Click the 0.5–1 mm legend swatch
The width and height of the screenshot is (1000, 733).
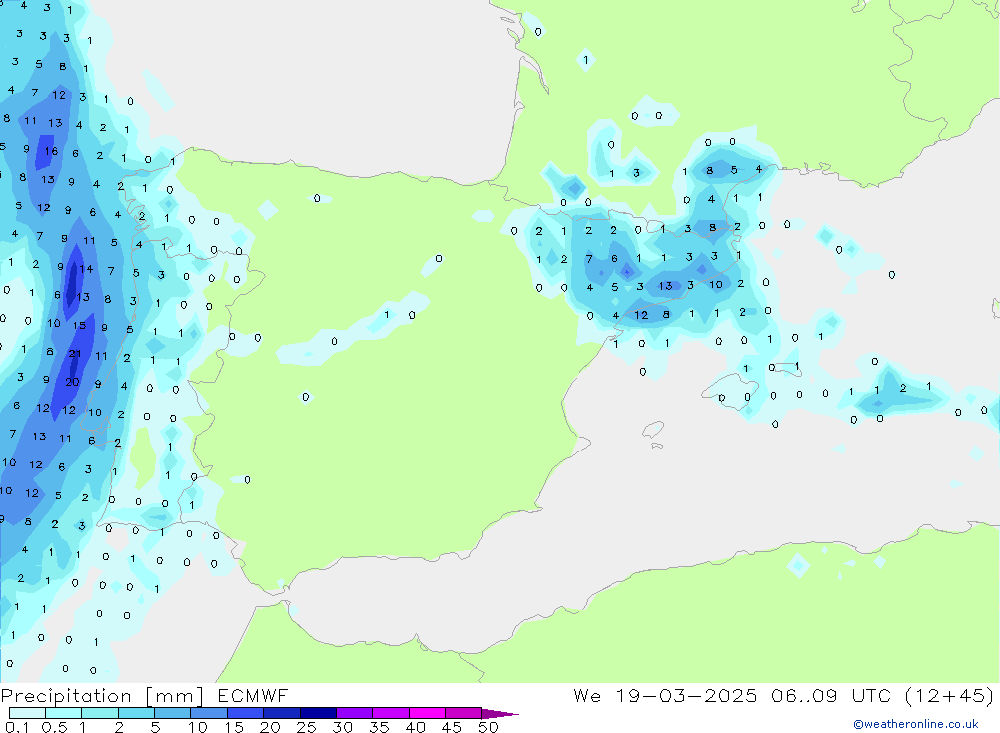pyautogui.click(x=64, y=713)
